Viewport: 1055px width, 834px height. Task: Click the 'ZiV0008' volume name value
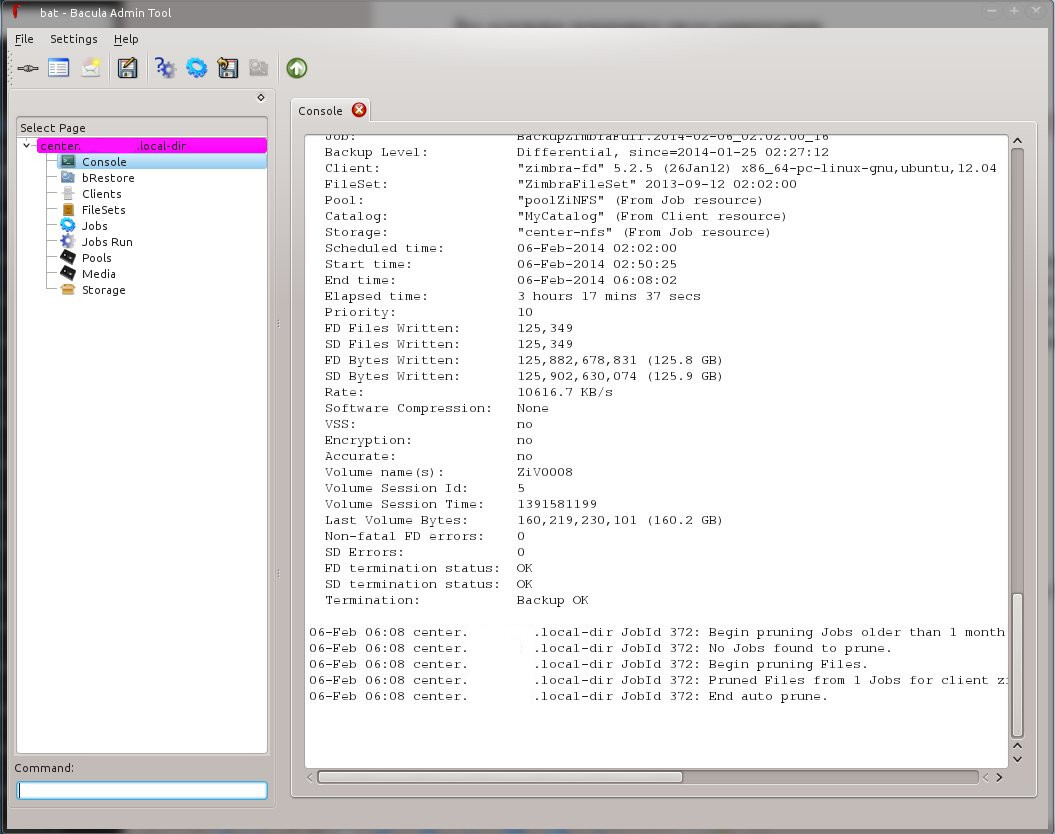click(x=544, y=472)
